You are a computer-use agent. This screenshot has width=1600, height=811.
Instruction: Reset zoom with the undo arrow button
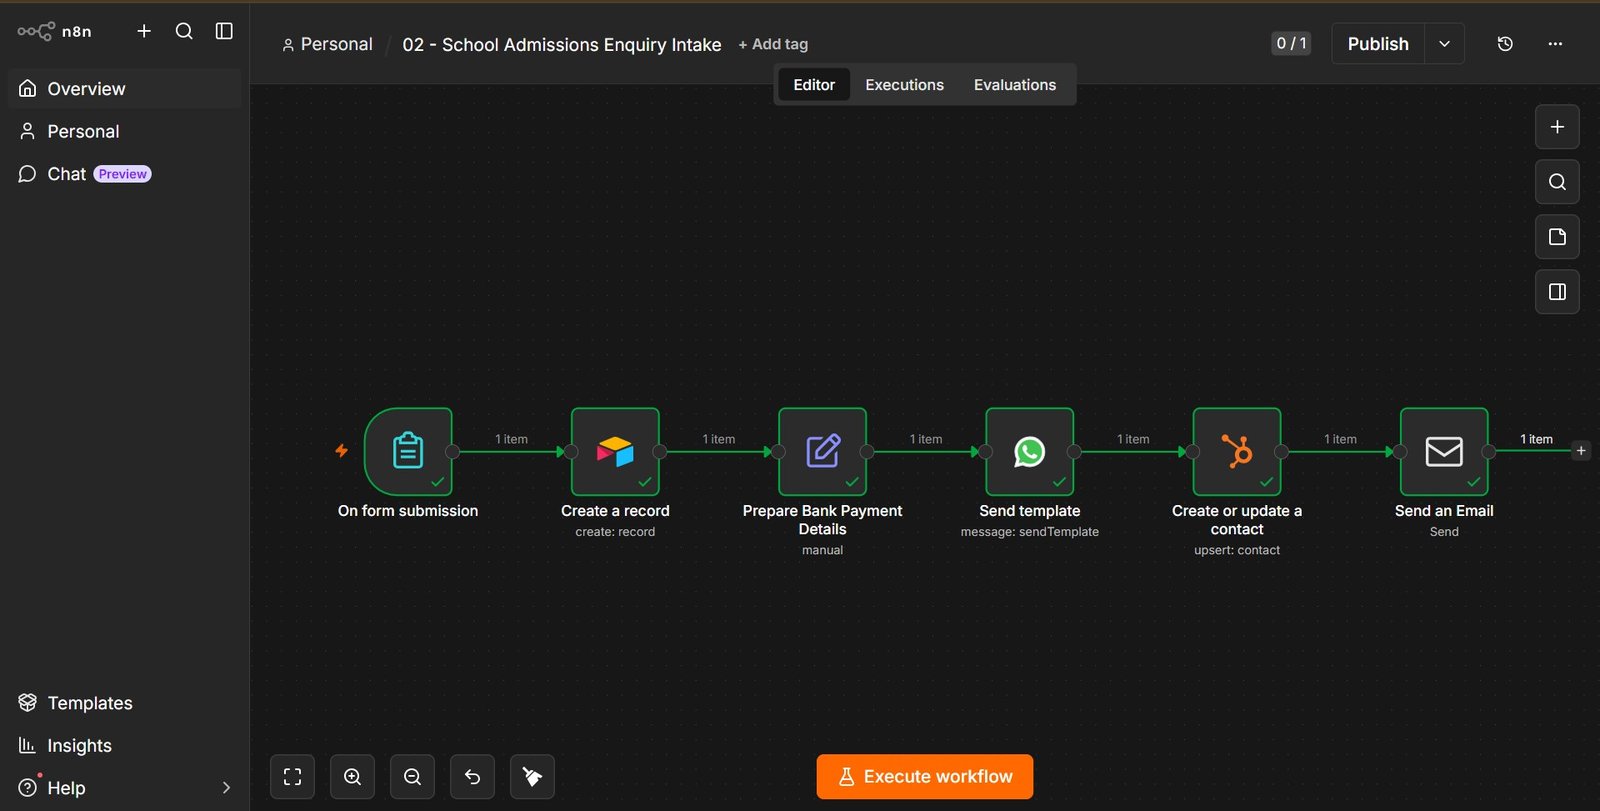472,777
